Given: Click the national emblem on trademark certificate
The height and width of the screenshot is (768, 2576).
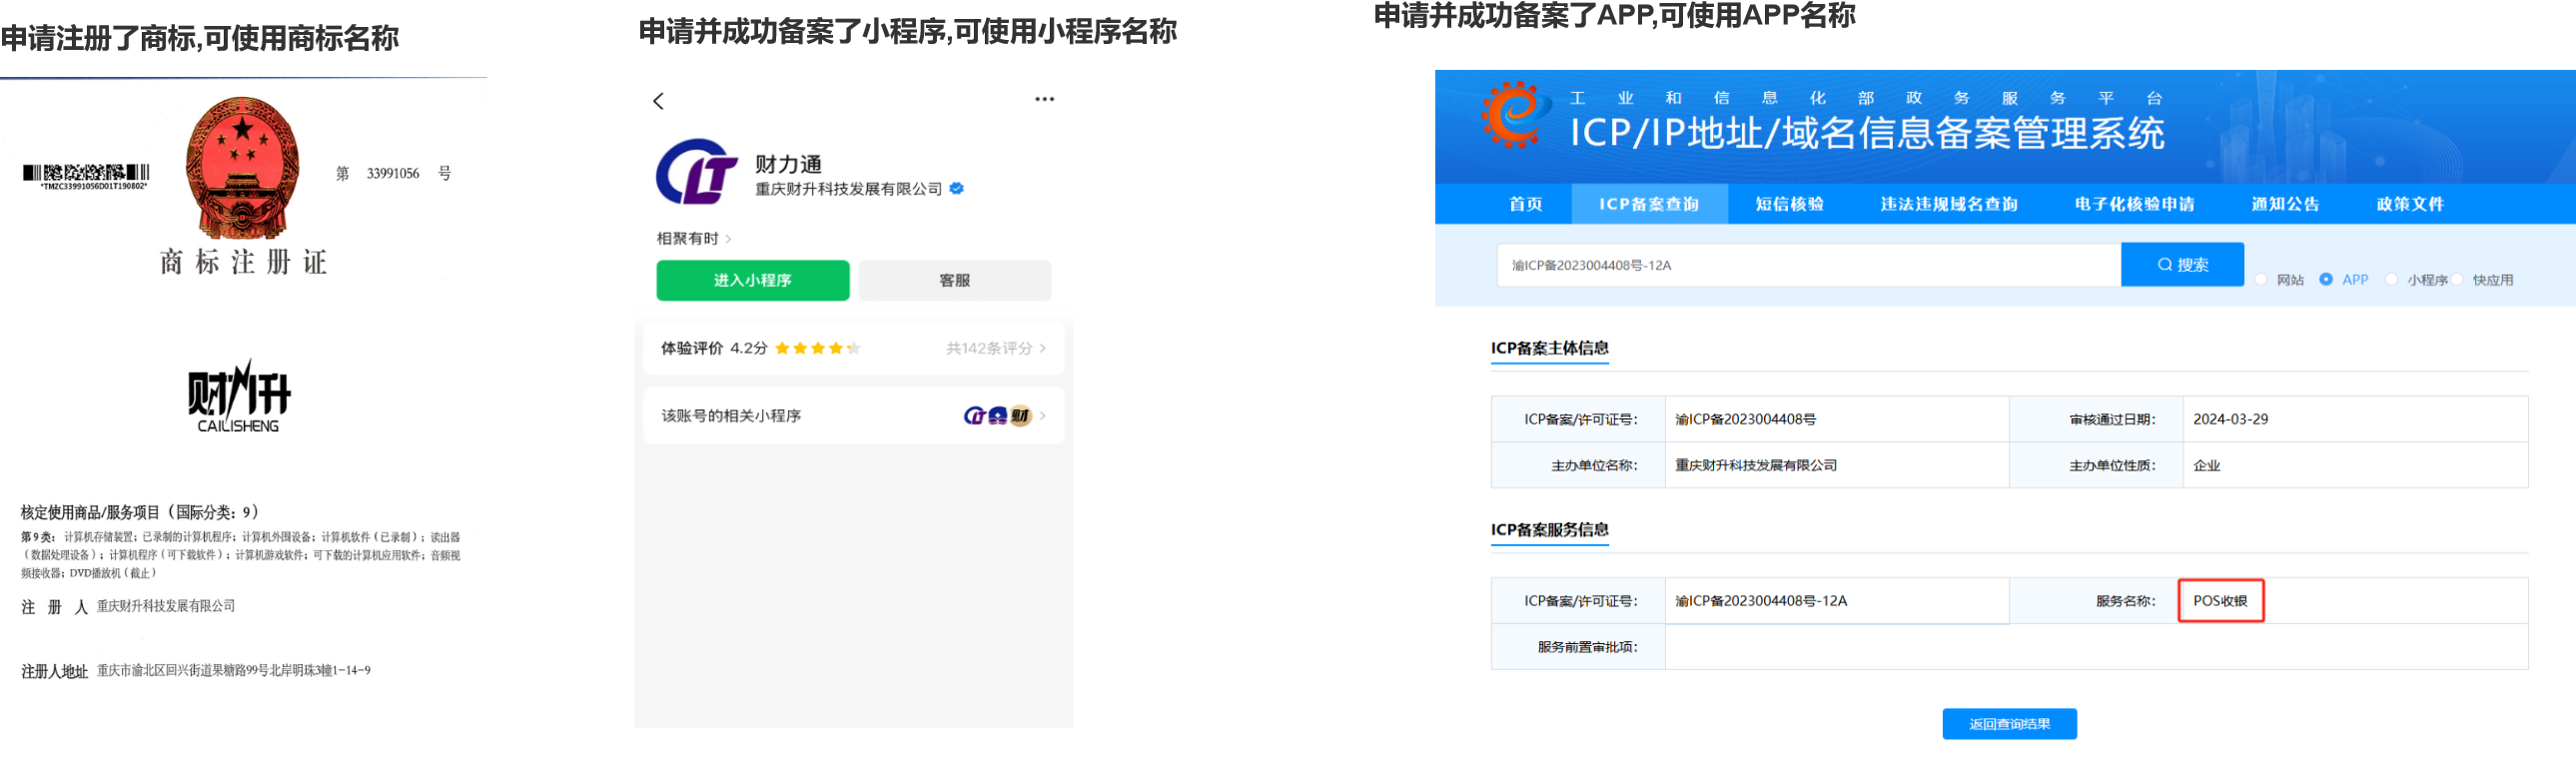Looking at the screenshot, I should 242,168.
